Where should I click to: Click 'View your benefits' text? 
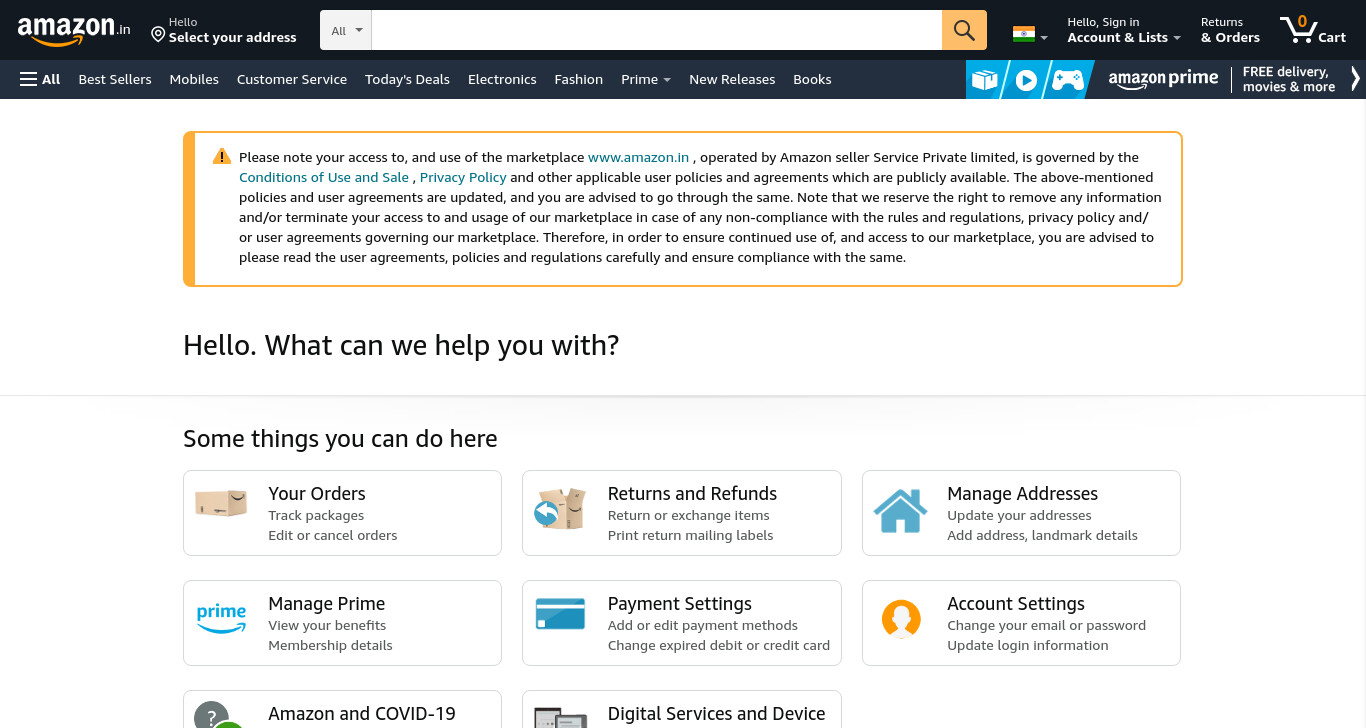pos(327,626)
